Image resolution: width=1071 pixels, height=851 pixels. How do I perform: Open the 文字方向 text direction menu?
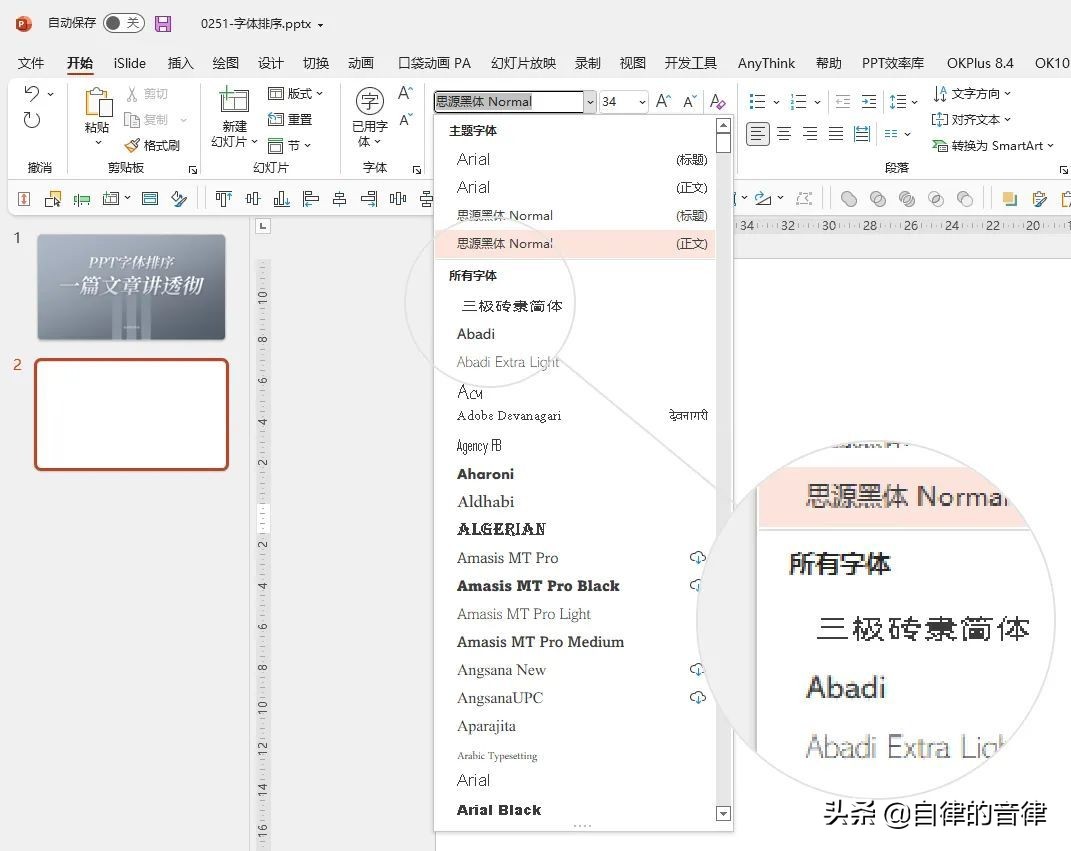pyautogui.click(x=971, y=93)
